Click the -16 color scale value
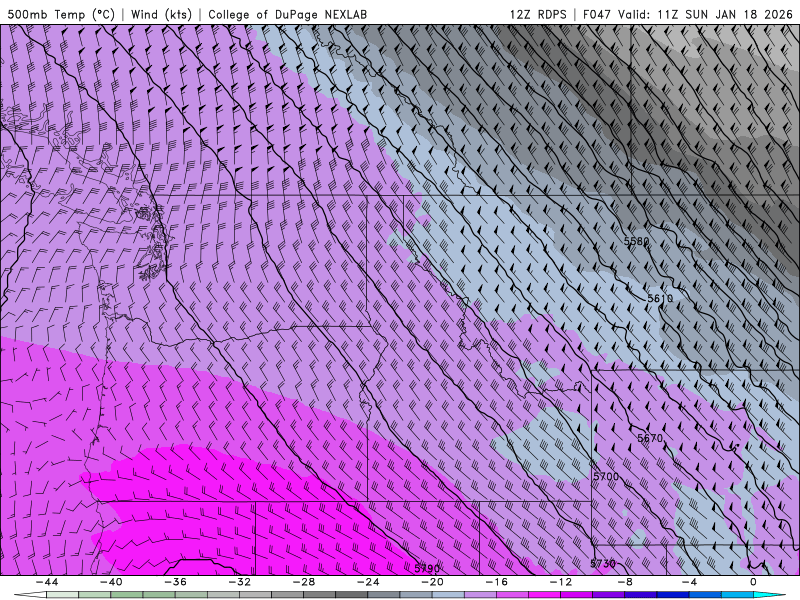 tap(496, 582)
